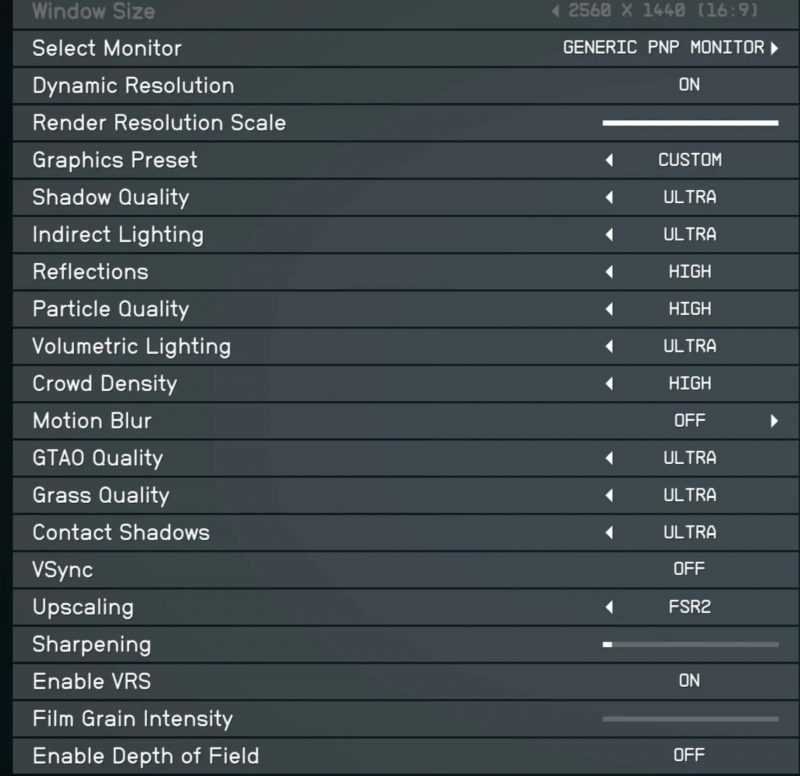Click the left arrow beside Graphics Preset

coord(608,160)
